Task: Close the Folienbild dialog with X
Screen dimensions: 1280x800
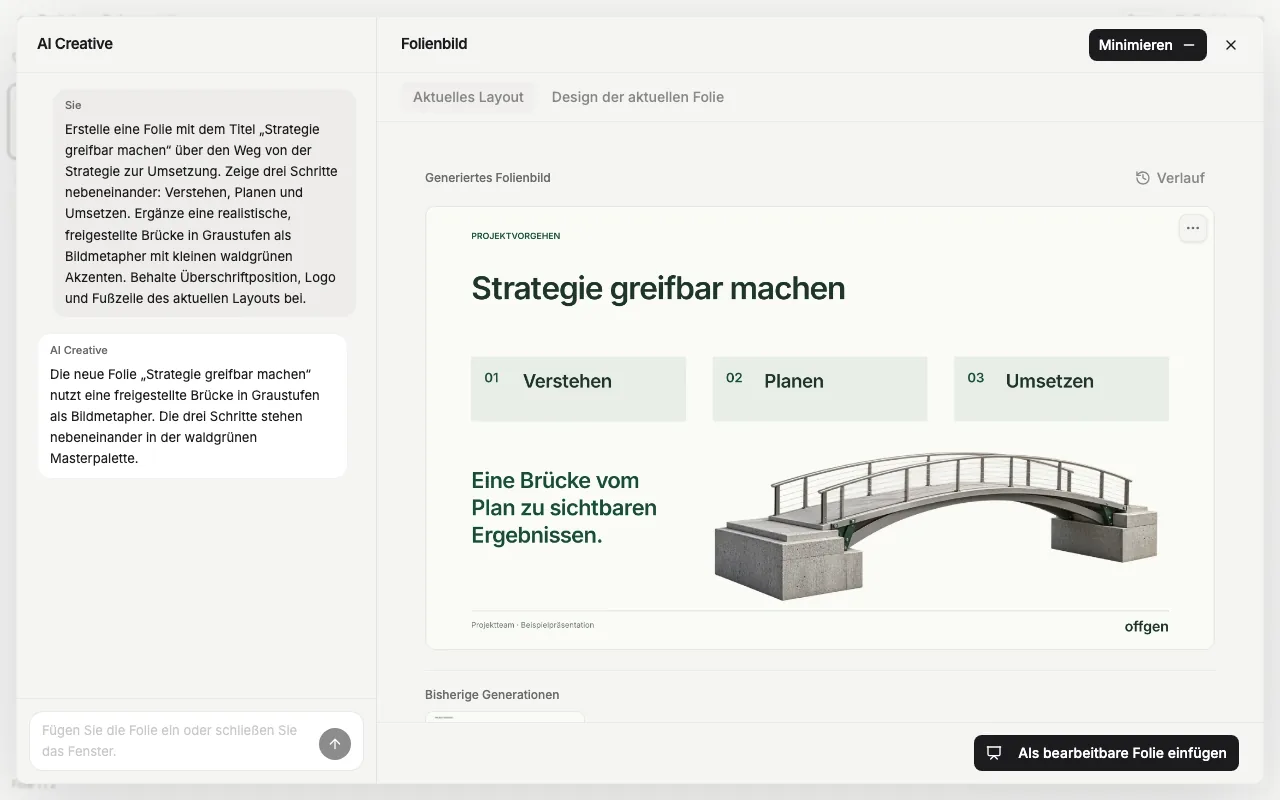Action: [1231, 45]
